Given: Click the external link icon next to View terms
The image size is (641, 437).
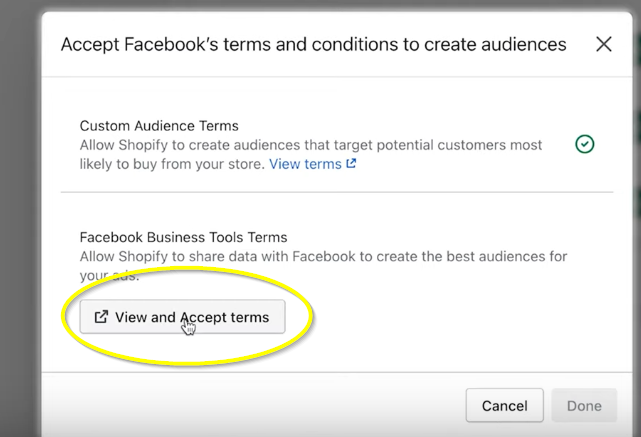Looking at the screenshot, I should click(351, 164).
